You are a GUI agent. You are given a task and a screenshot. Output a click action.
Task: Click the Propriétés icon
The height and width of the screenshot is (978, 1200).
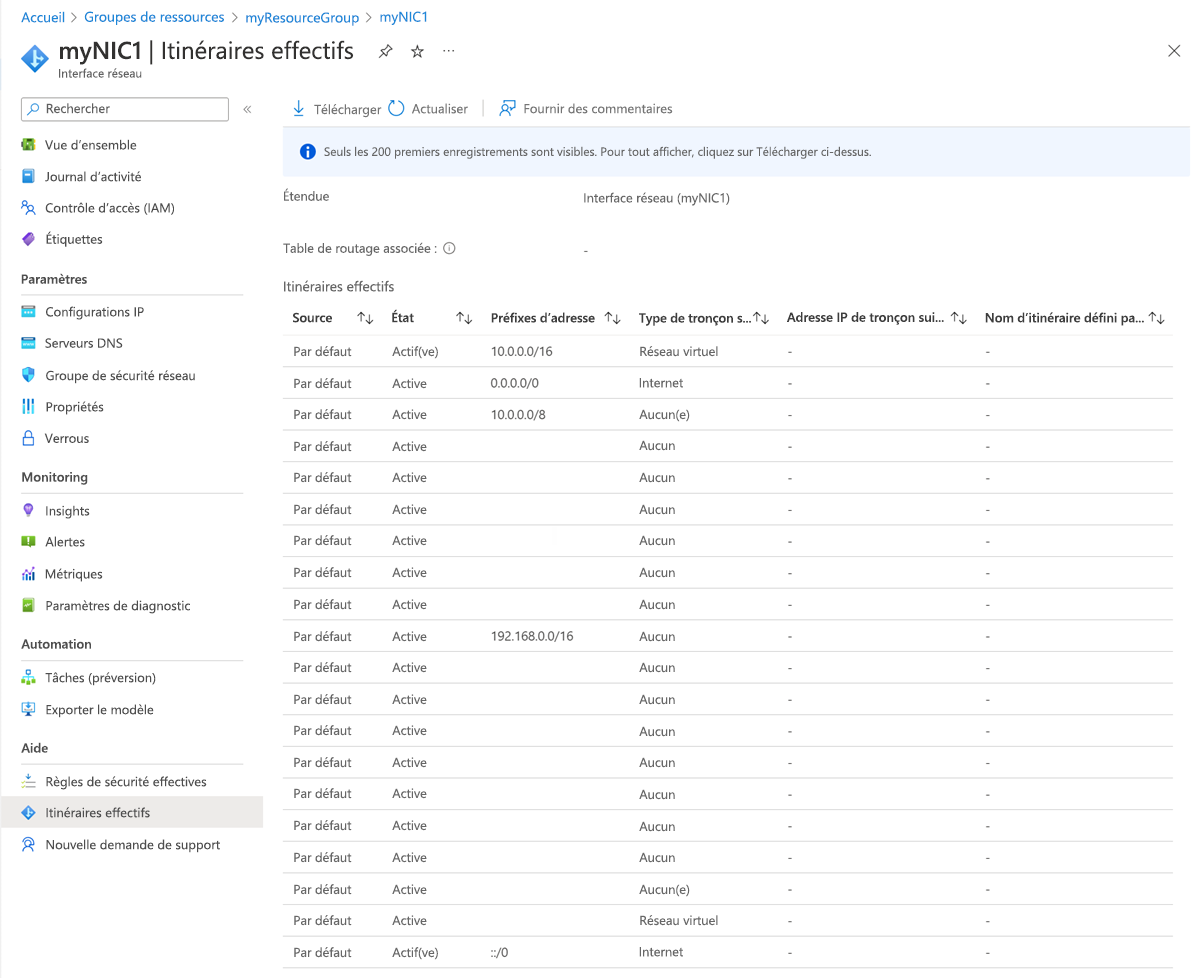click(x=28, y=407)
